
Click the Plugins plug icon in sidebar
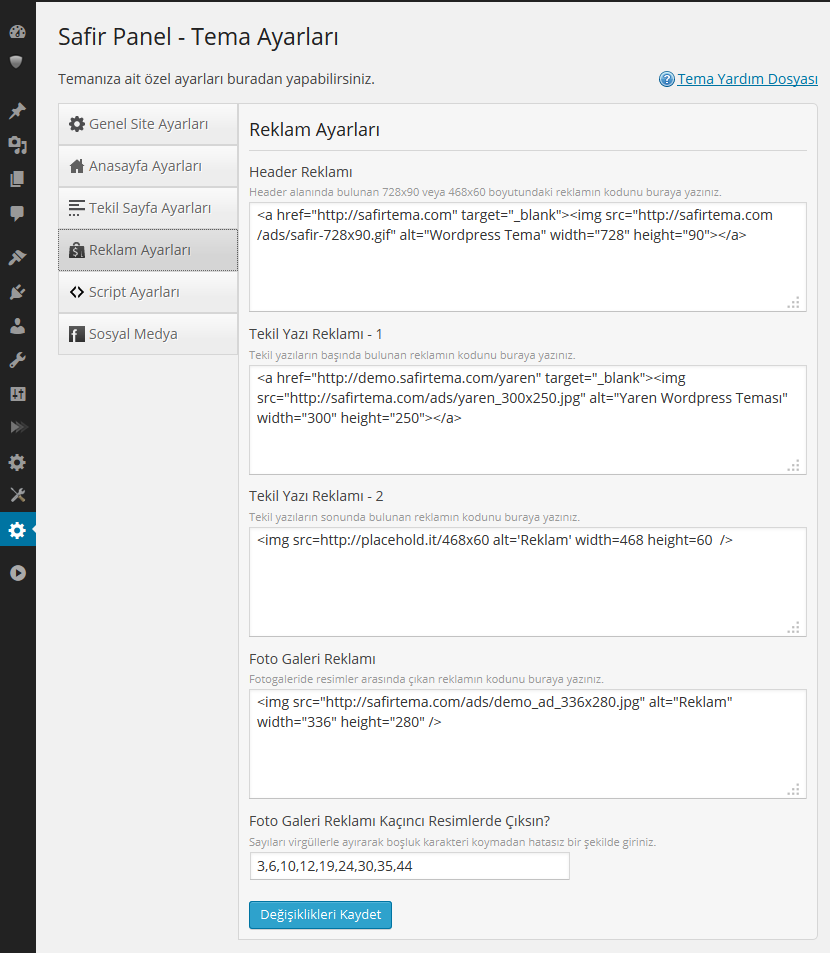(18, 292)
